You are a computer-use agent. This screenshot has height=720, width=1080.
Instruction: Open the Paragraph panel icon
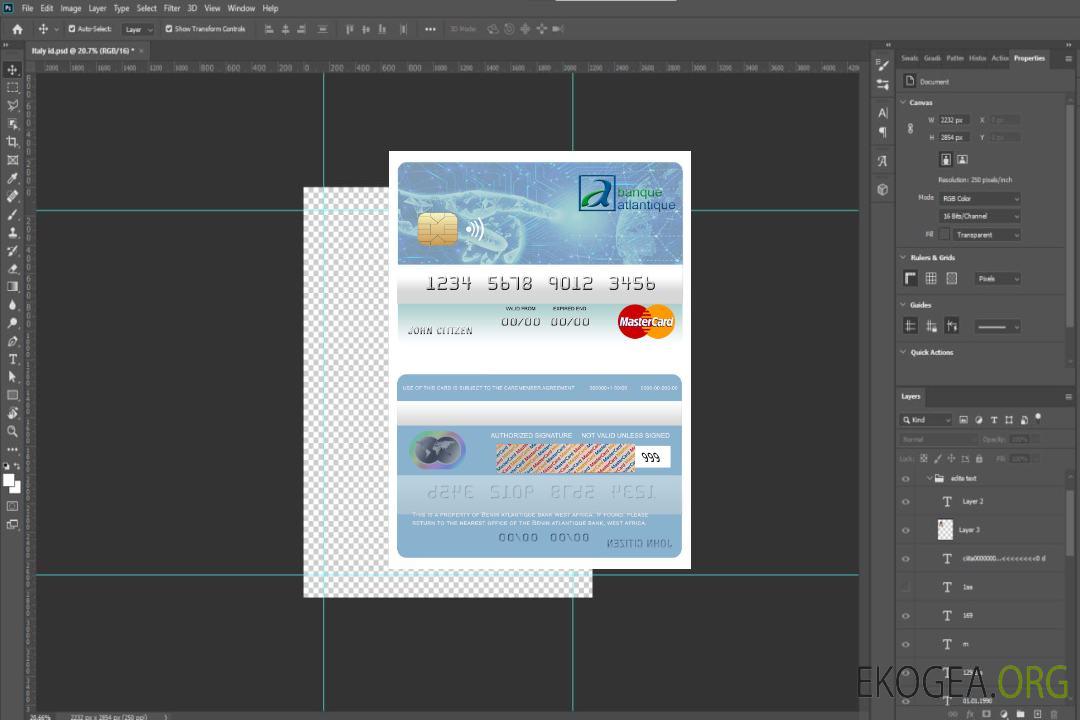pos(883,132)
